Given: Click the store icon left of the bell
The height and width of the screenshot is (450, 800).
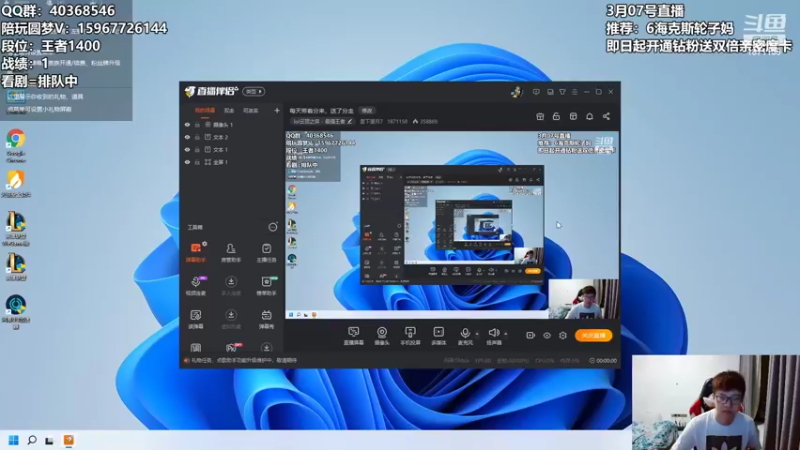Looking at the screenshot, I should click(x=573, y=116).
